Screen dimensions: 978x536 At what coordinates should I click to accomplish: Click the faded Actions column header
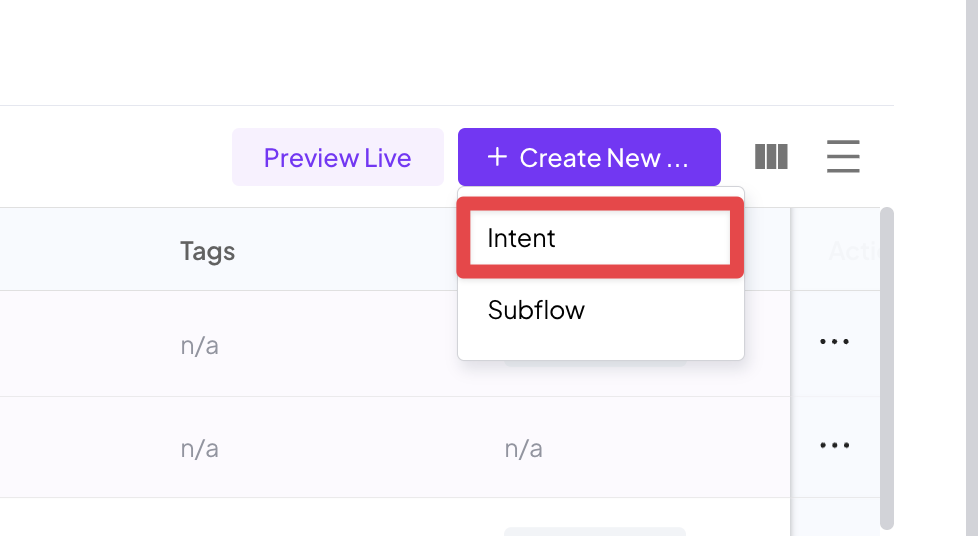pyautogui.click(x=853, y=251)
